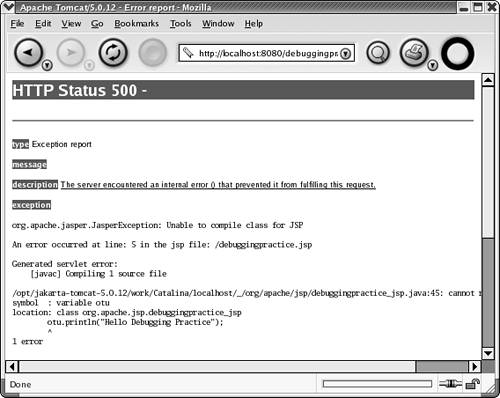Screen dimensions: 500x398
Task: Click the 'An error occurred at line: 5' line
Action: tap(162, 245)
